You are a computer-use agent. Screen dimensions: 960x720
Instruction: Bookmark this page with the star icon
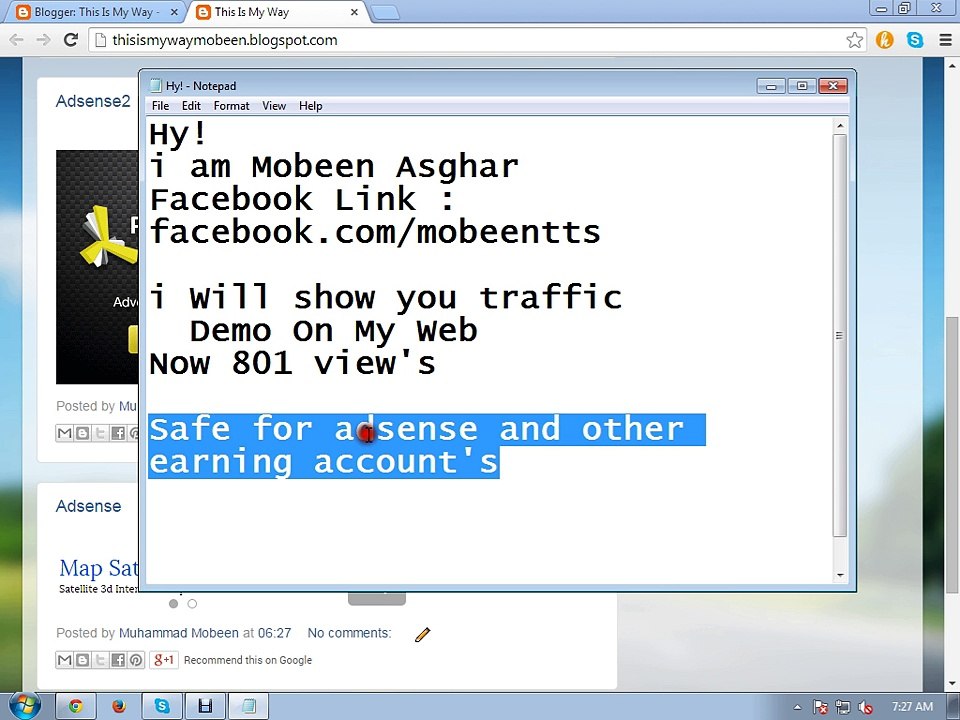coord(855,40)
